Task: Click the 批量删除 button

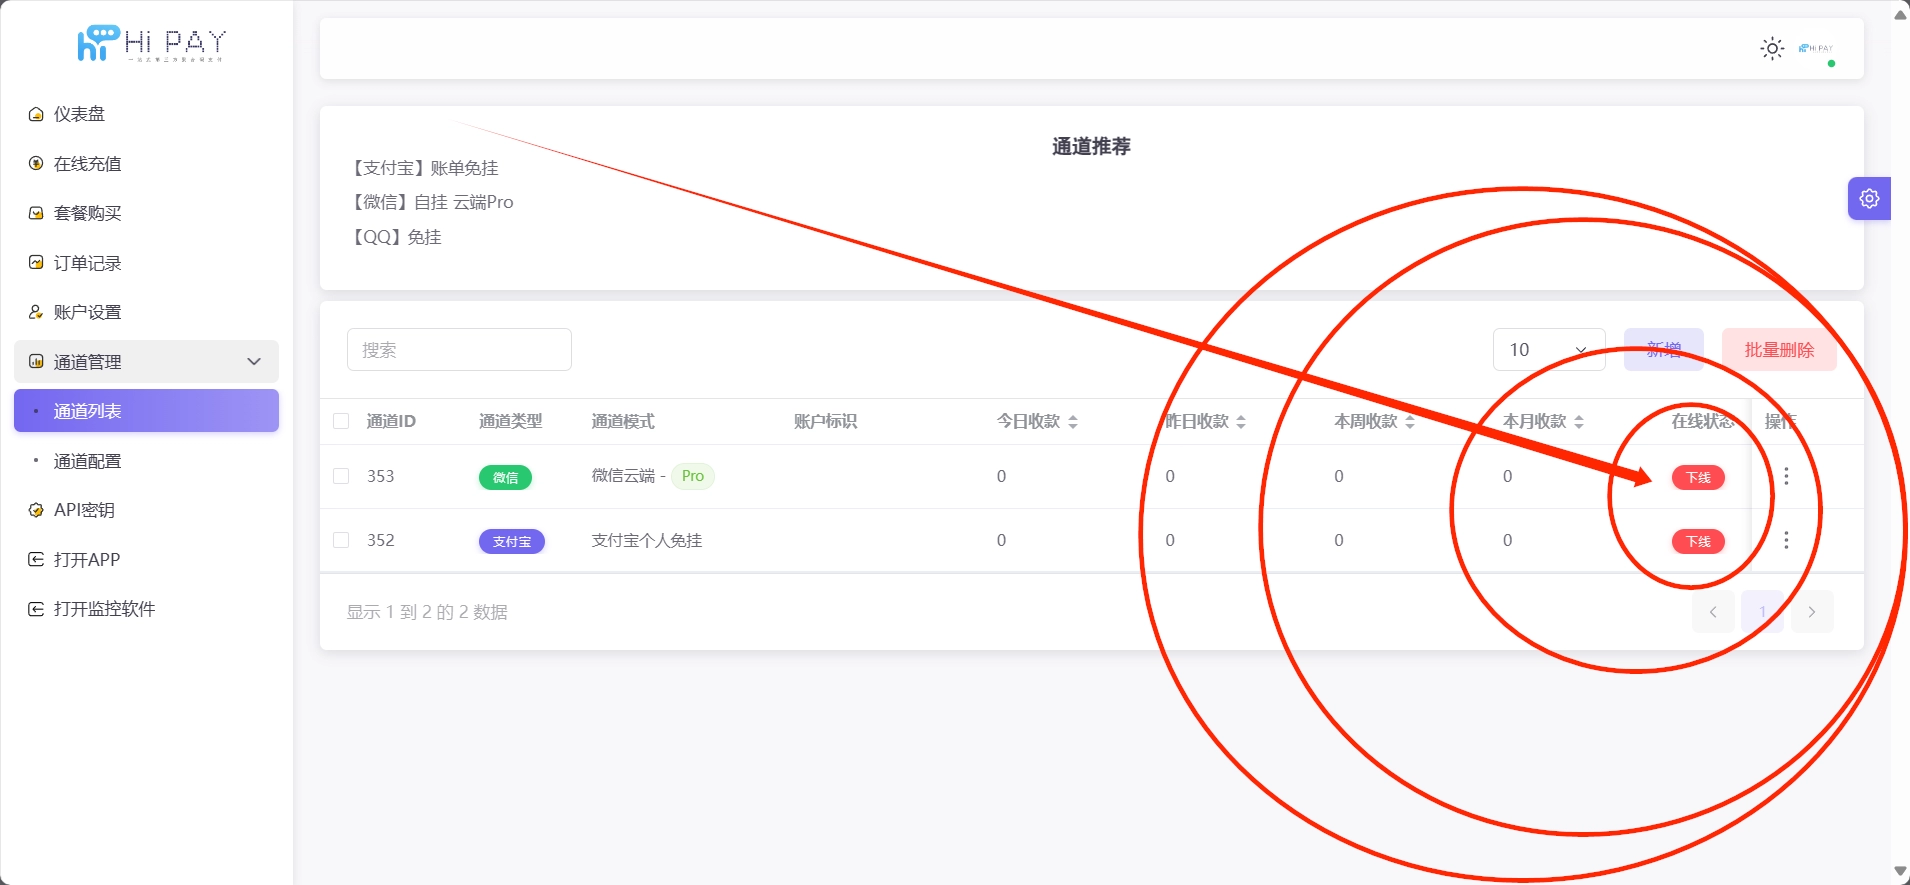Action: point(1779,350)
